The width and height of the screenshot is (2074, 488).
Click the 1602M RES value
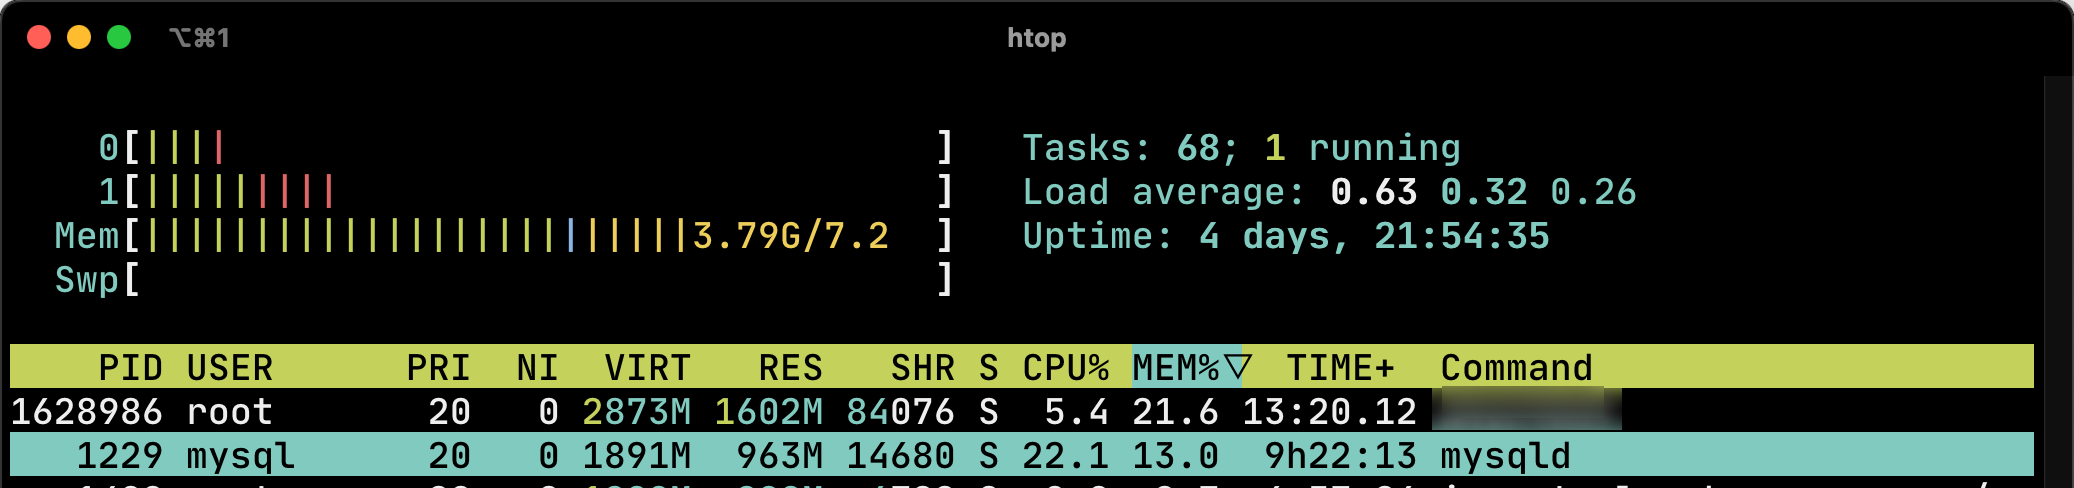[768, 411]
